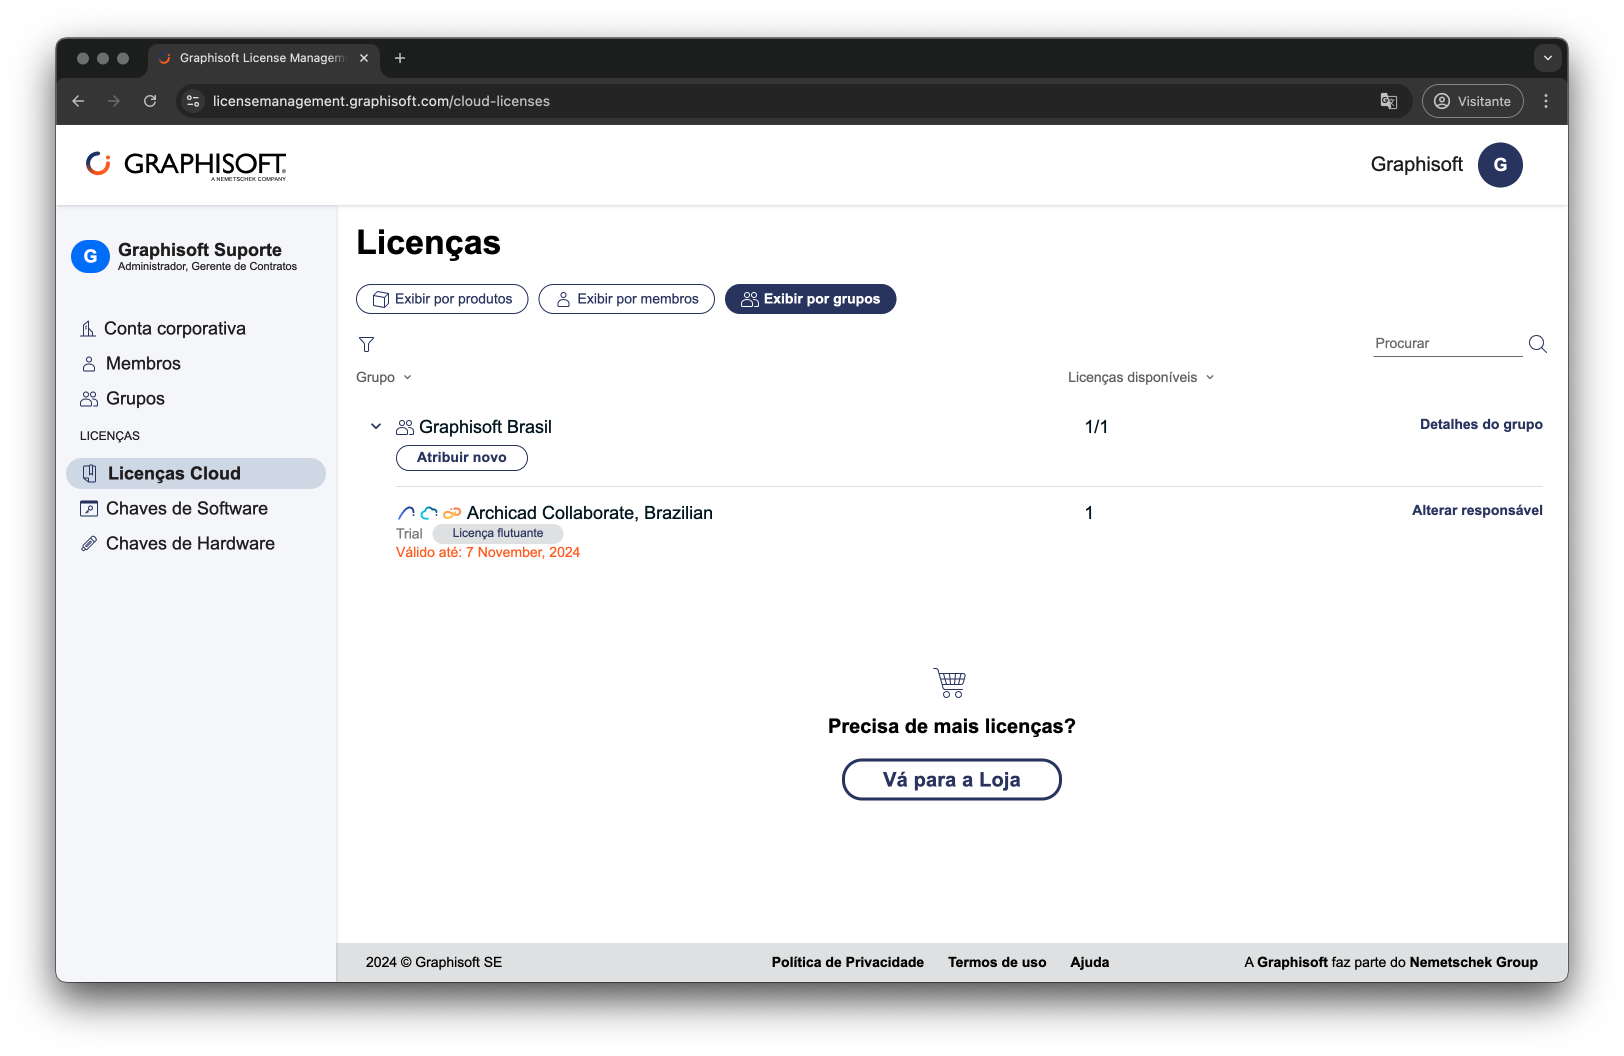Click the filter funnel icon
Image resolution: width=1624 pixels, height=1056 pixels.
point(366,345)
